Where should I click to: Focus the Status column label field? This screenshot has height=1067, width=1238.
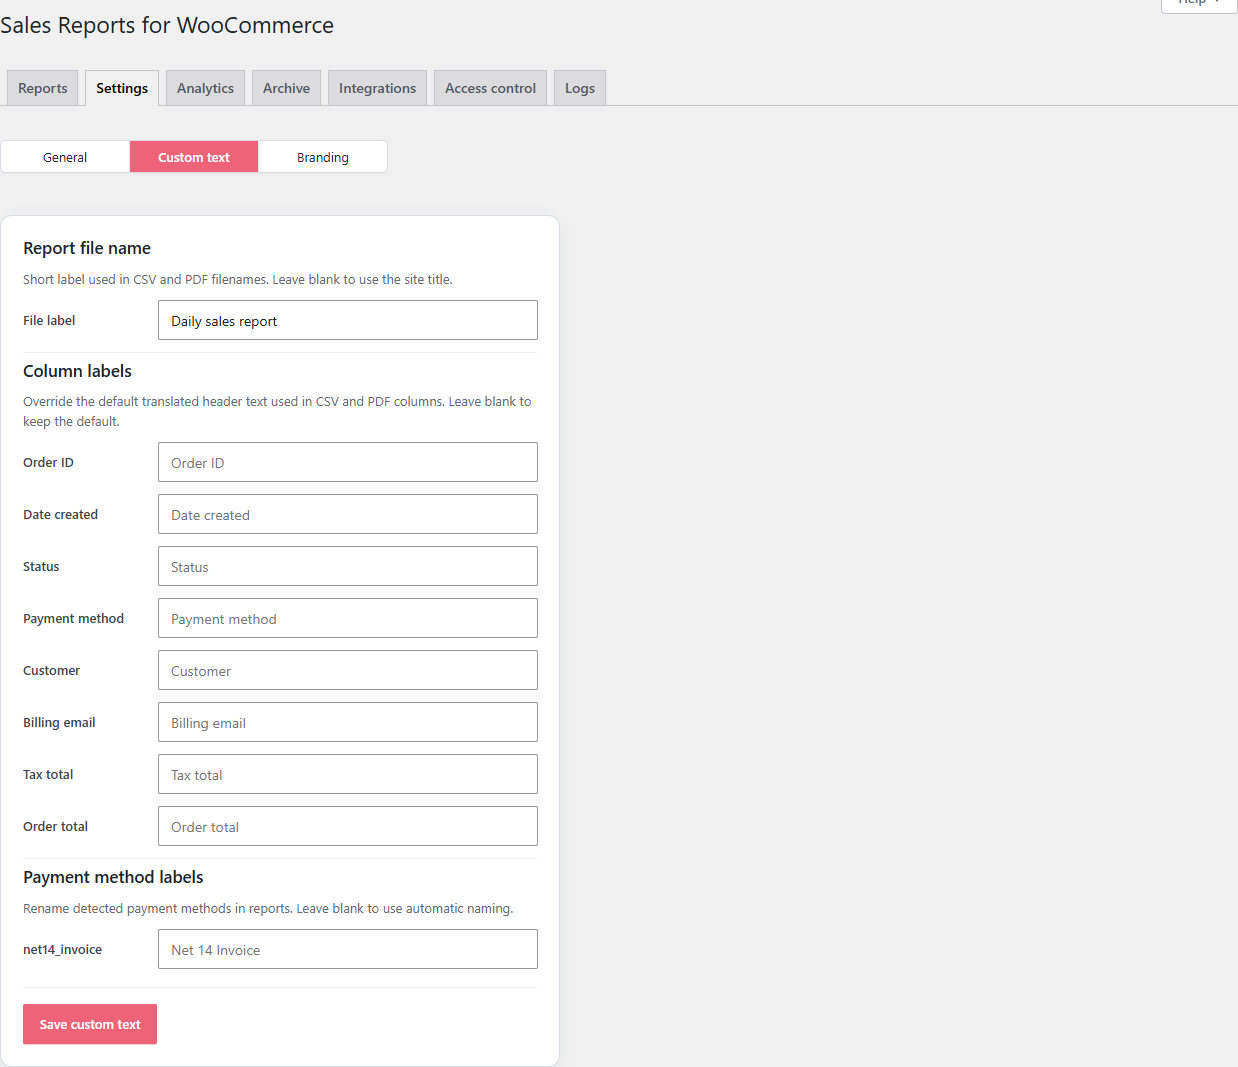click(348, 566)
